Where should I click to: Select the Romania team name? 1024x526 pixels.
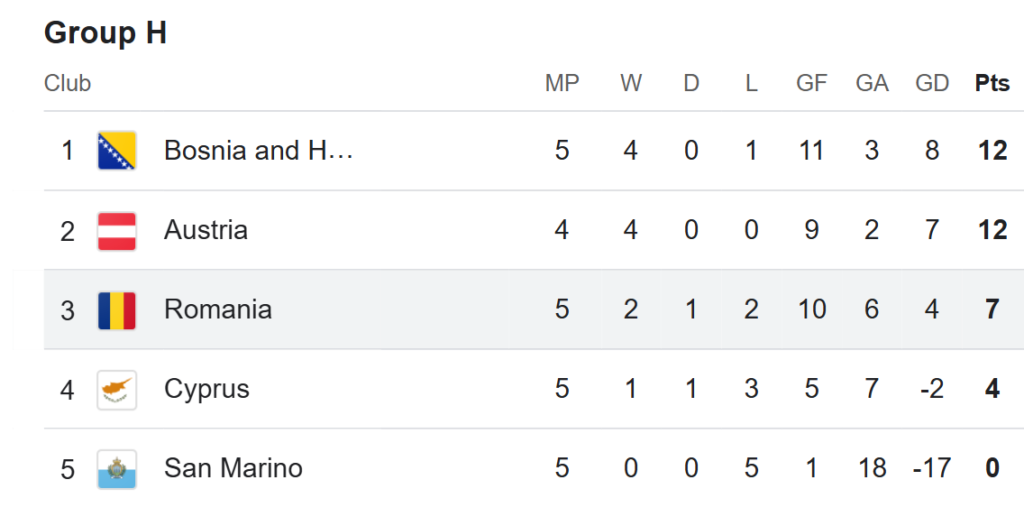[x=217, y=309]
